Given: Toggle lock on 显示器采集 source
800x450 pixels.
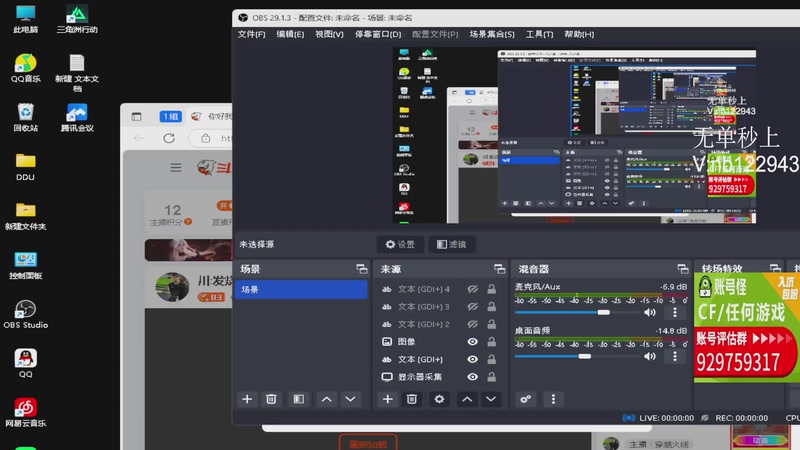Looking at the screenshot, I should tap(491, 377).
